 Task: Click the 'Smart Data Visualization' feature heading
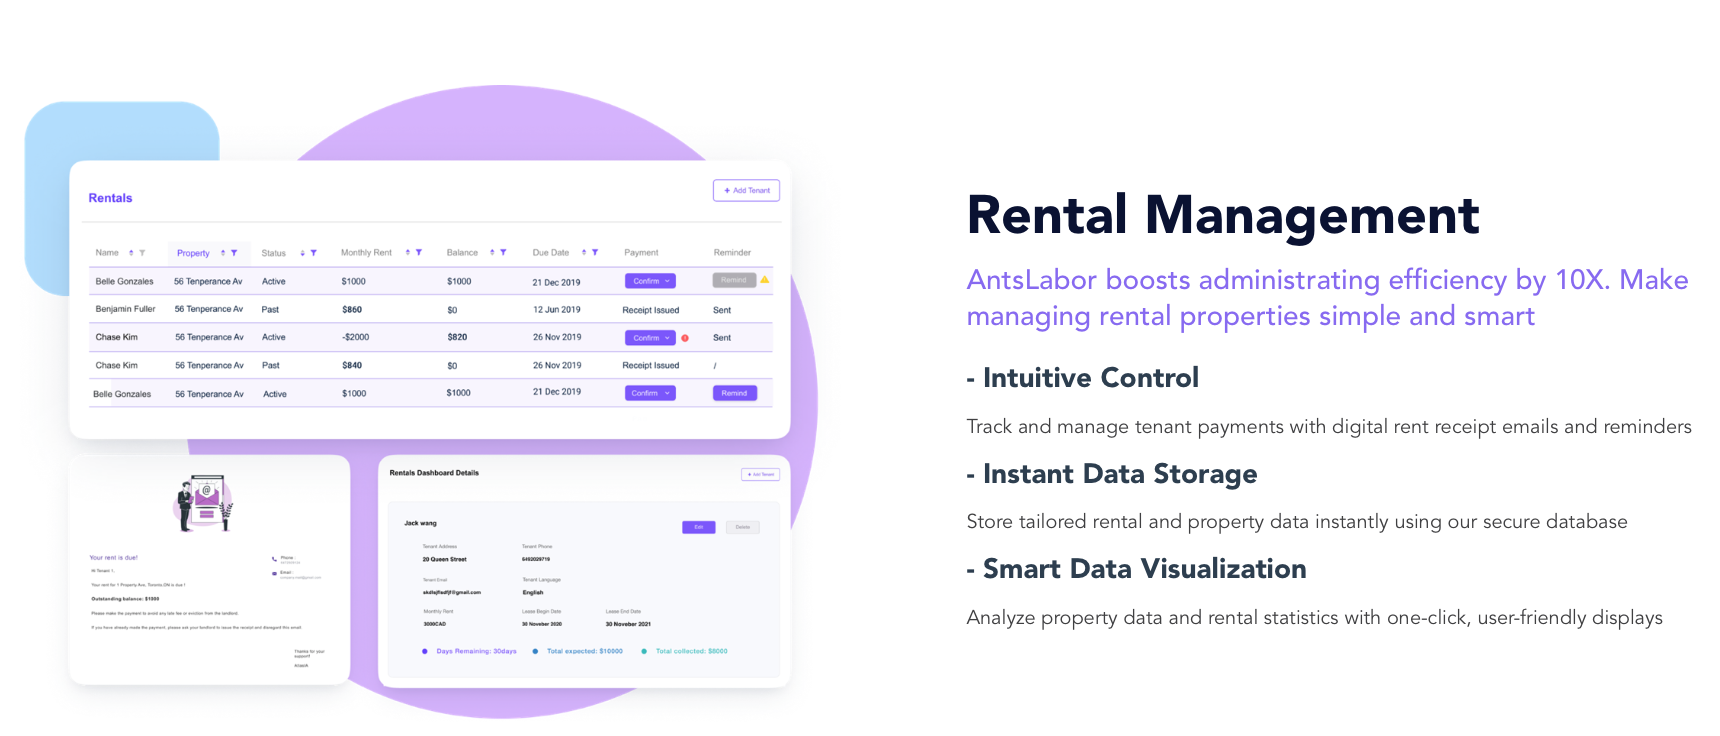1145,569
